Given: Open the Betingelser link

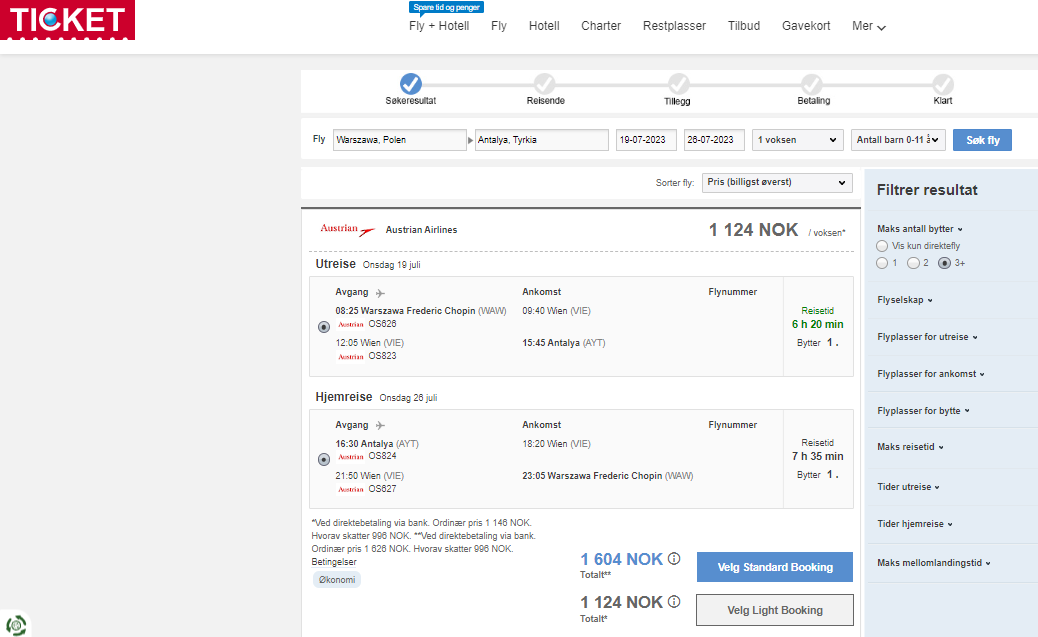Looking at the screenshot, I should click(334, 562).
